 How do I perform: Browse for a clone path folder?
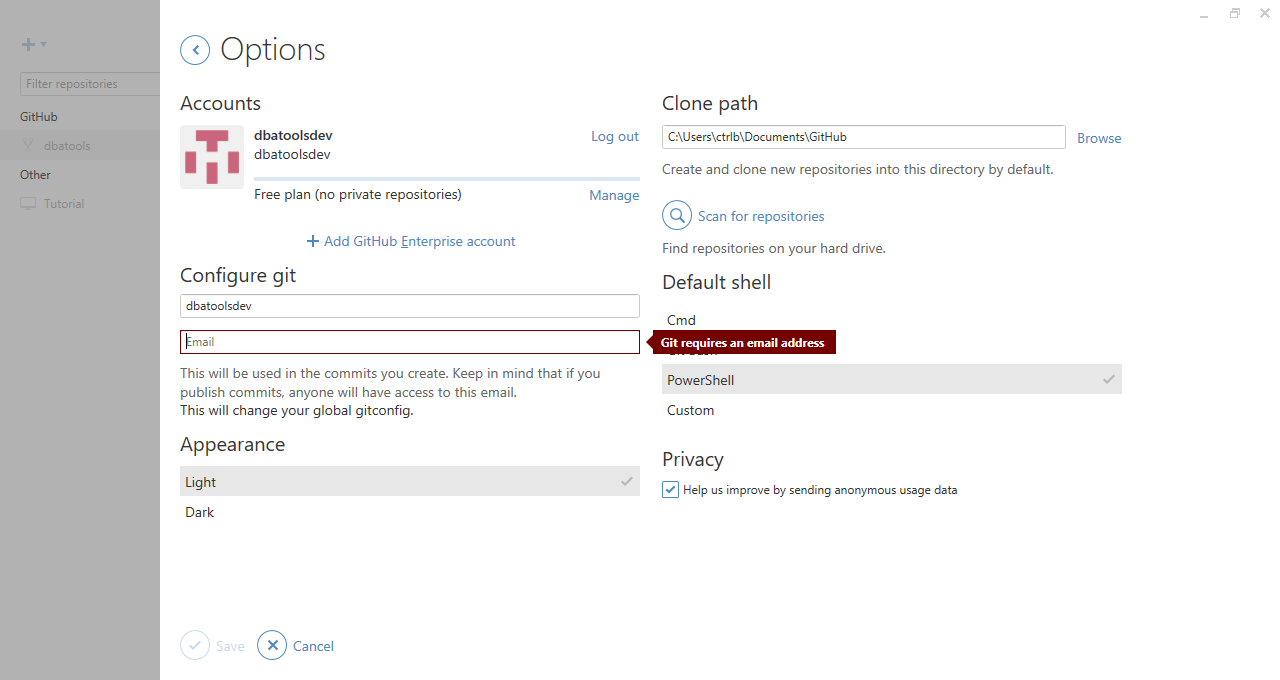click(1099, 138)
